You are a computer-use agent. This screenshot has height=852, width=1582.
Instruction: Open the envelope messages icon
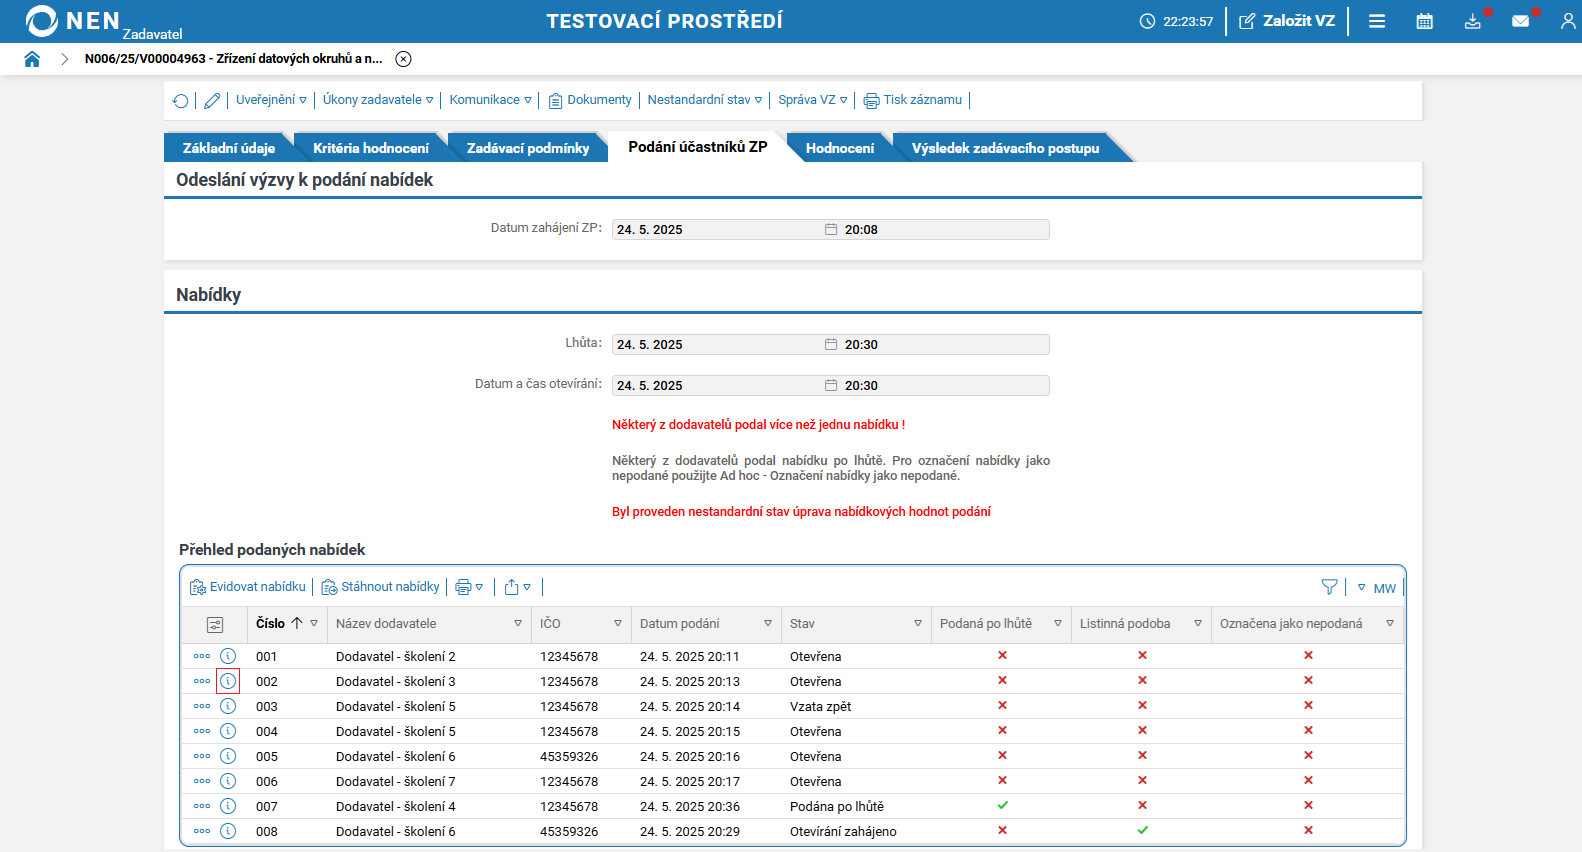[1520, 21]
